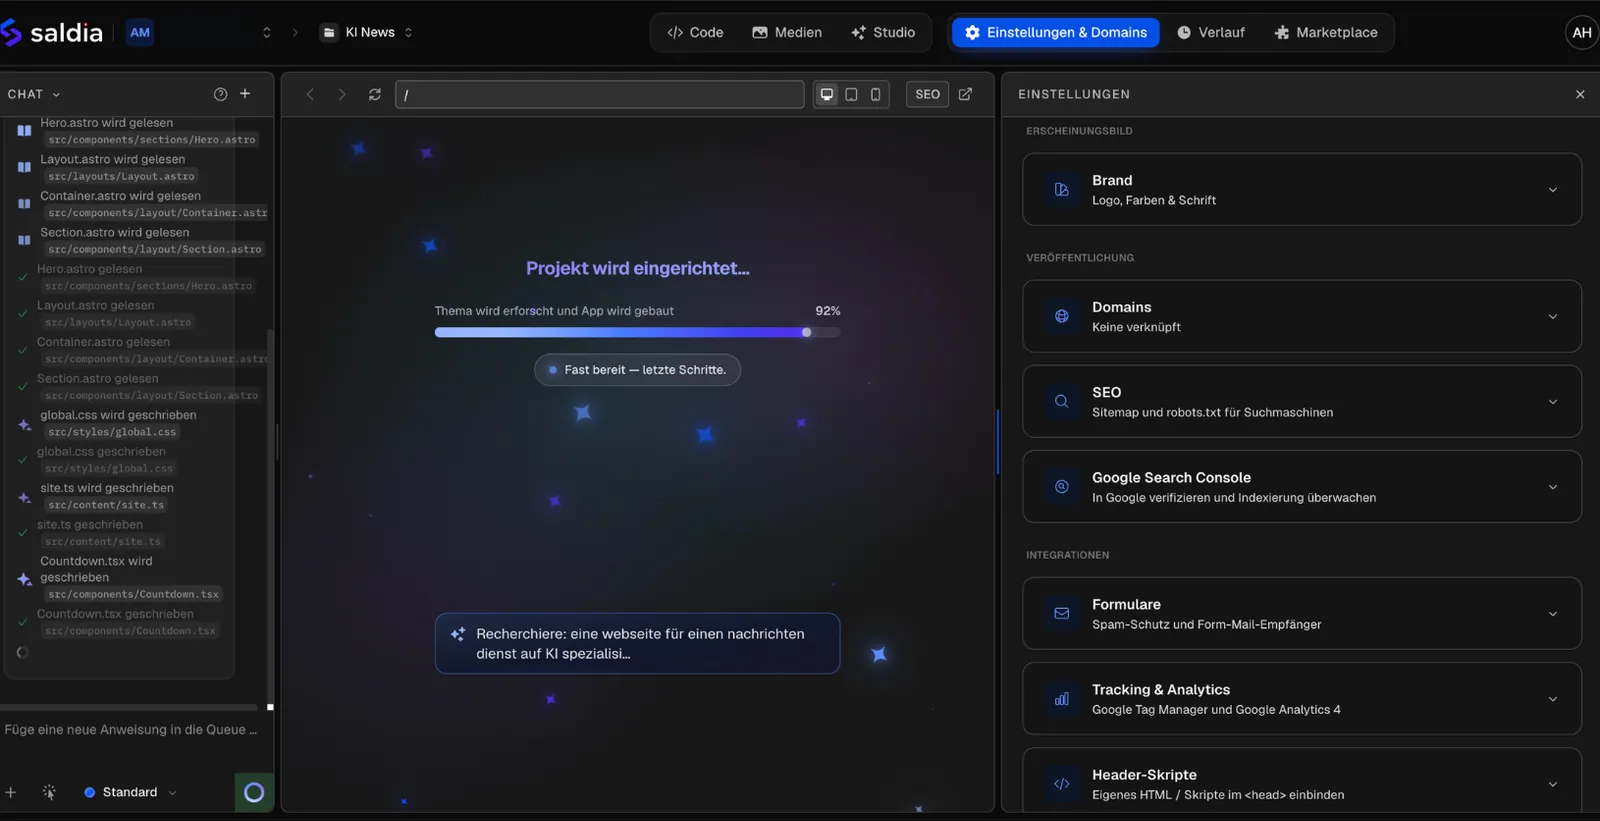This screenshot has width=1600, height=821.
Task: Start a new chat with plus icon
Action: click(x=245, y=94)
